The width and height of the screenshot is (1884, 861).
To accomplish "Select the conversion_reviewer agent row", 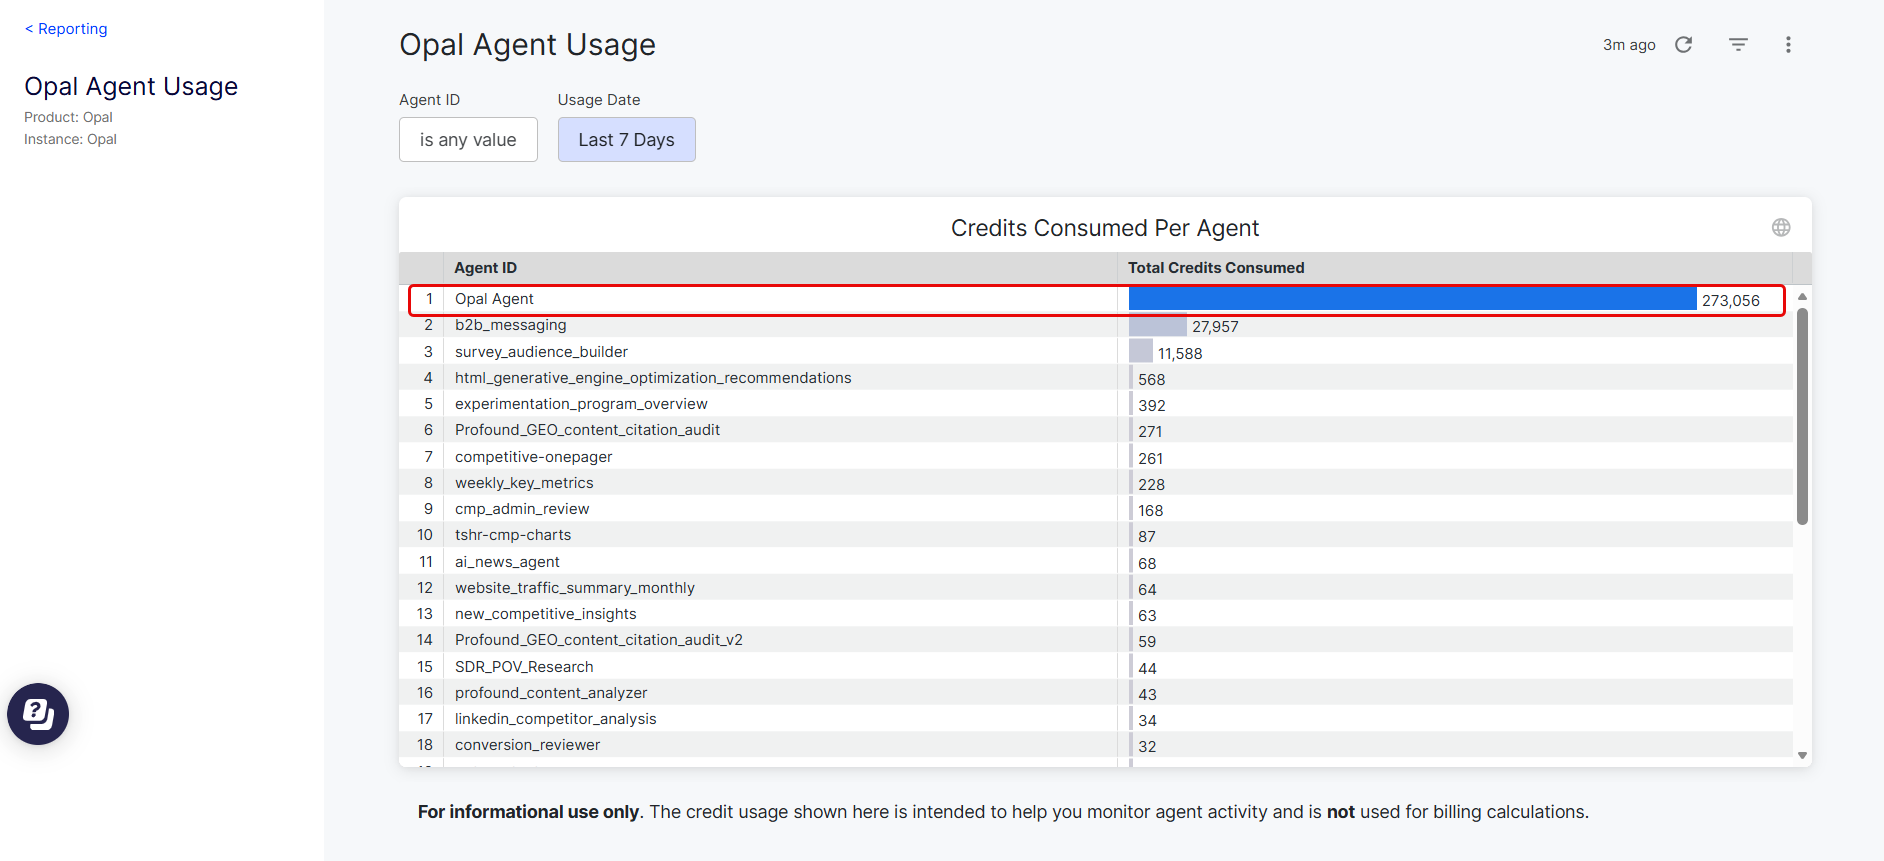I will (x=527, y=745).
